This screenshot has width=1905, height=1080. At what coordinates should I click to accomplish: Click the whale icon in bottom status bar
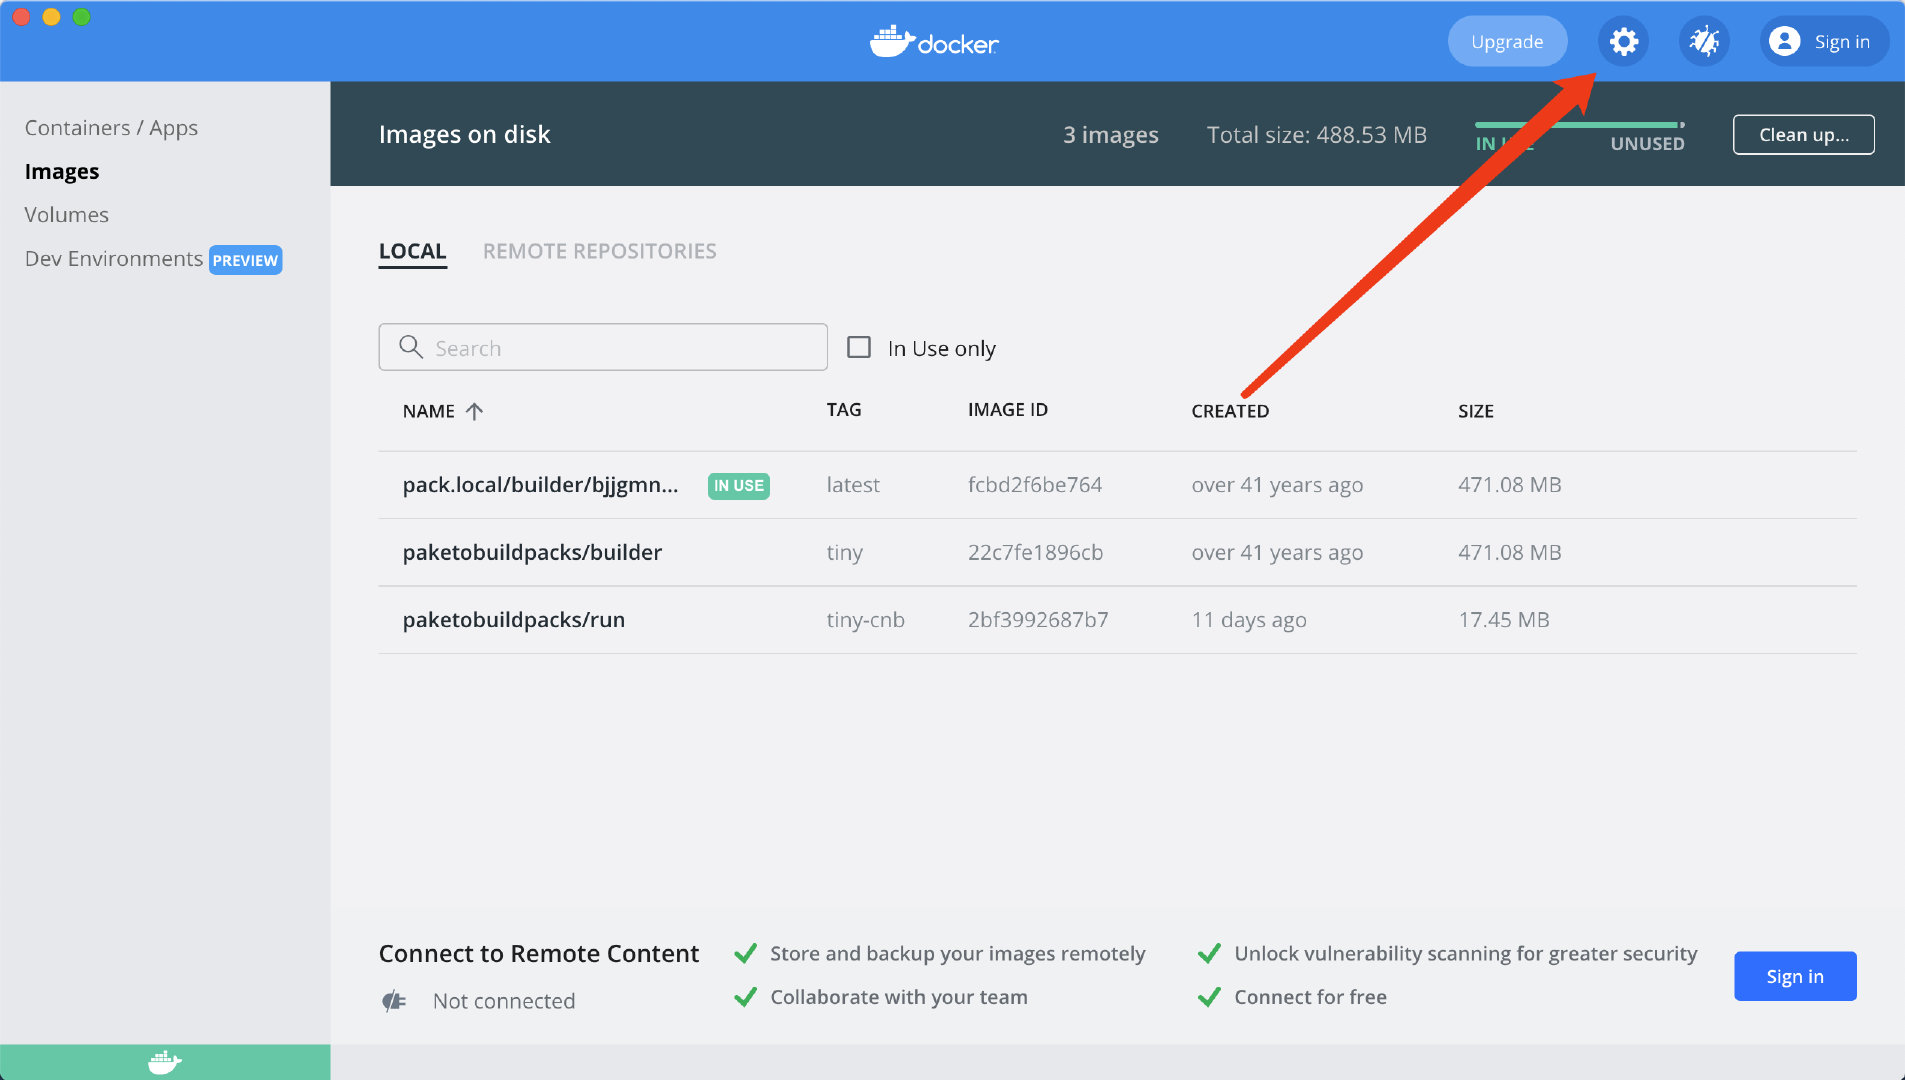pos(165,1062)
